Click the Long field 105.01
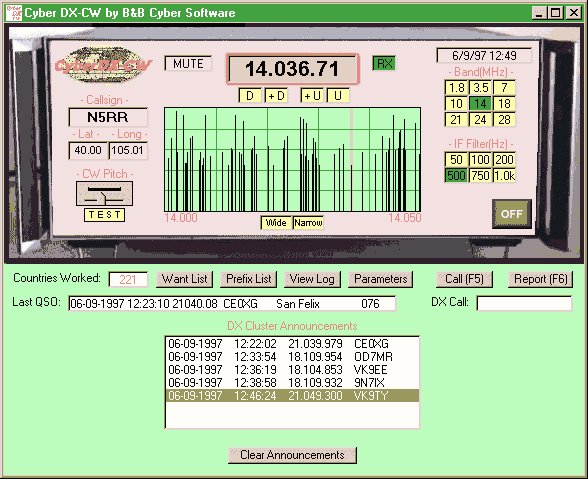Screen dimensions: 588x479 coord(128,150)
